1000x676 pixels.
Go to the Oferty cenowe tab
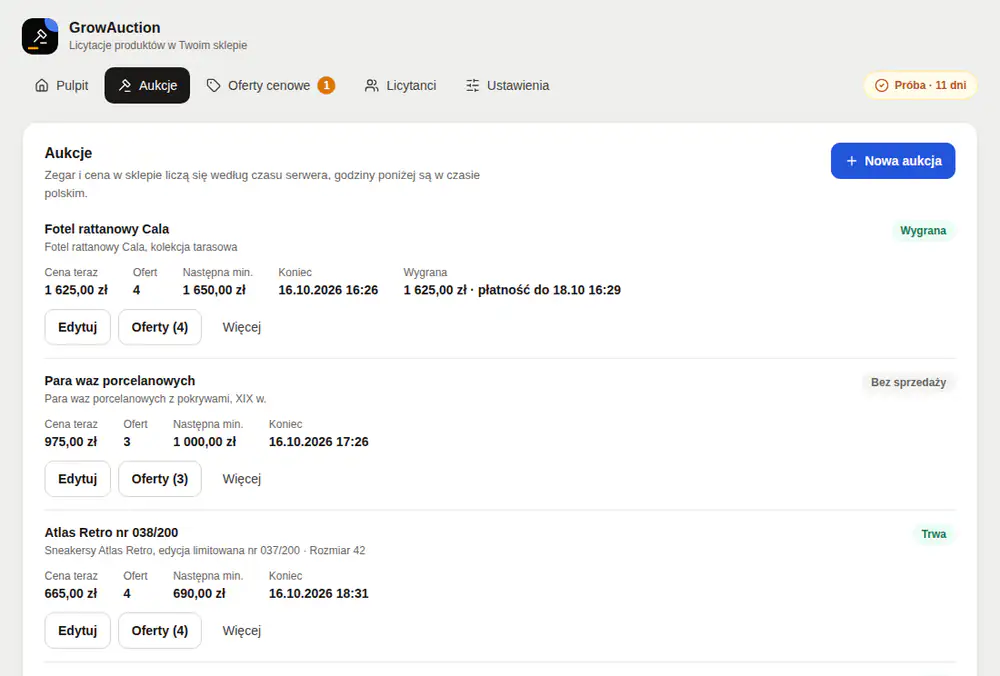click(x=270, y=85)
